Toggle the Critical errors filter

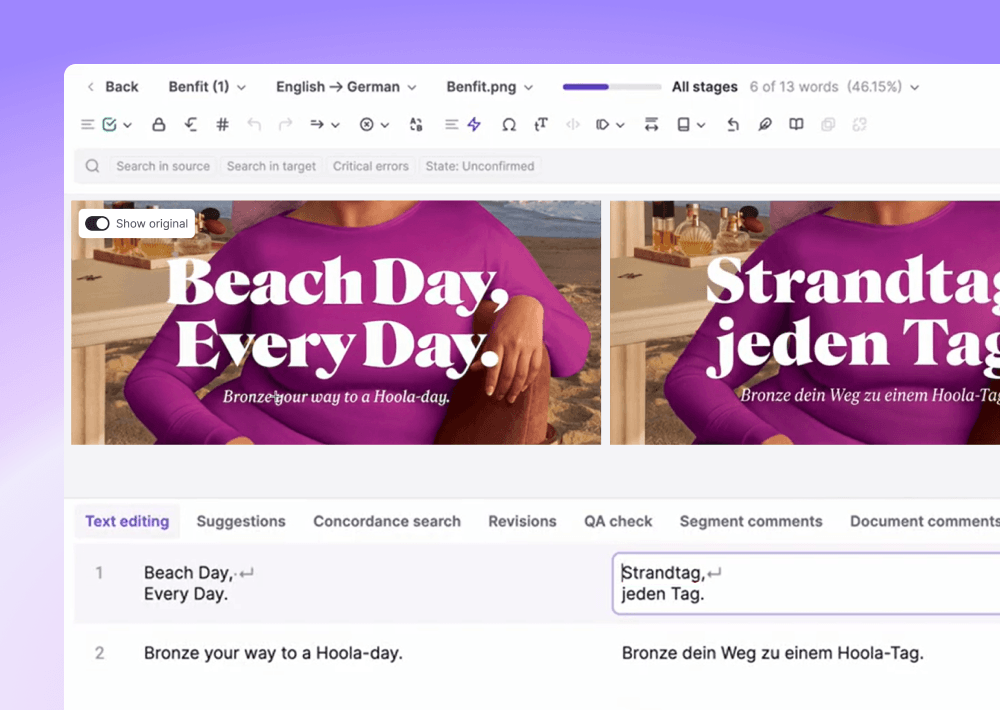click(x=370, y=166)
